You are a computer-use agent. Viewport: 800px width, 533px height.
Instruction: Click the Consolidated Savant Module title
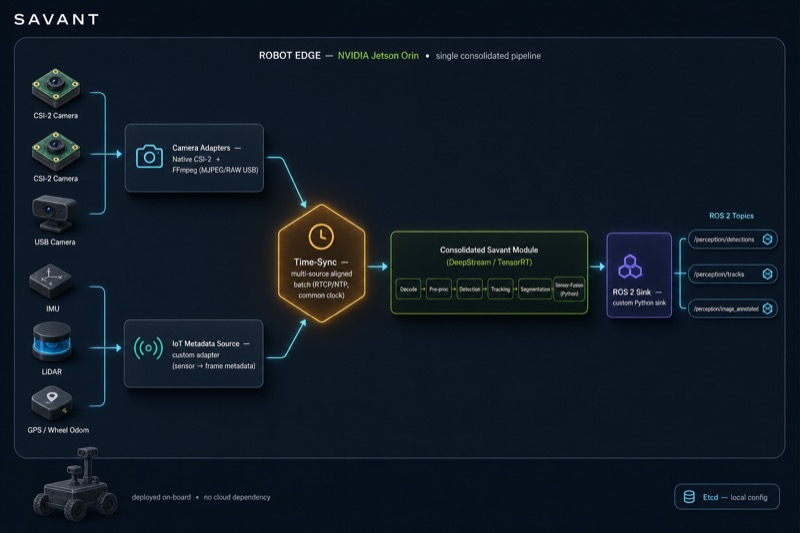[489, 250]
